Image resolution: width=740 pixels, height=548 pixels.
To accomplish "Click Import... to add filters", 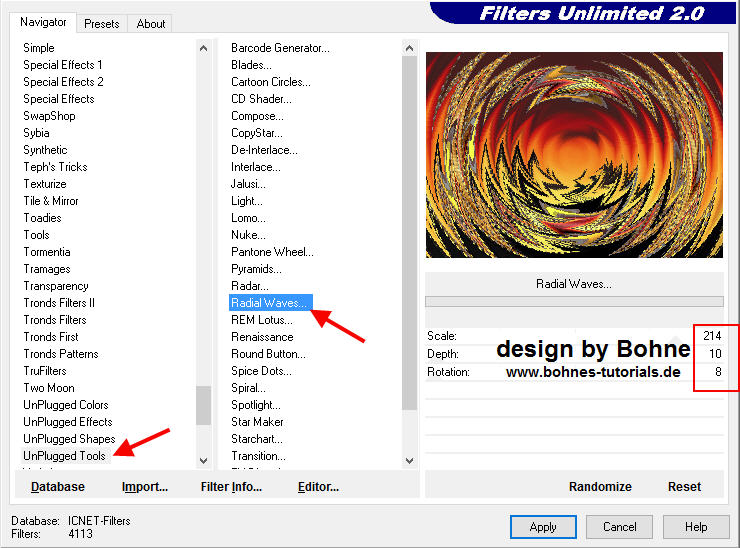I will coord(145,487).
